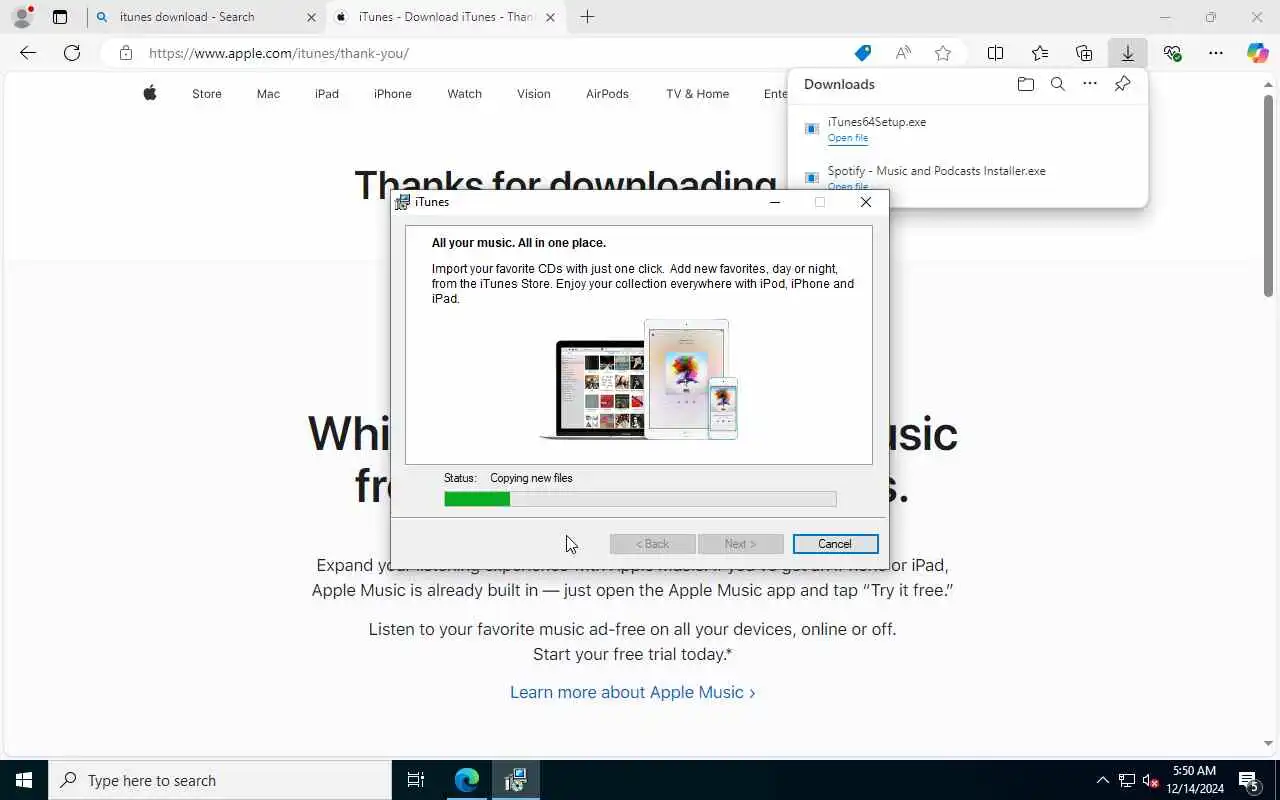Viewport: 1280px width, 800px height.
Task: Open a new browser tab
Action: [x=587, y=17]
